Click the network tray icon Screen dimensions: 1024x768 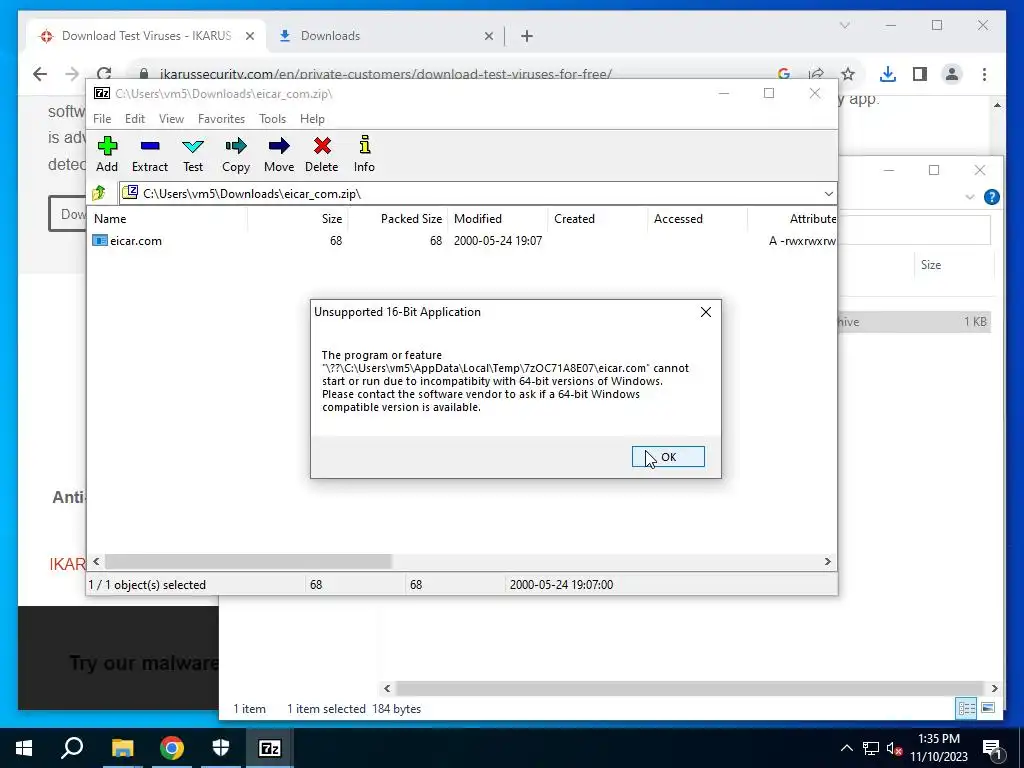(871, 748)
